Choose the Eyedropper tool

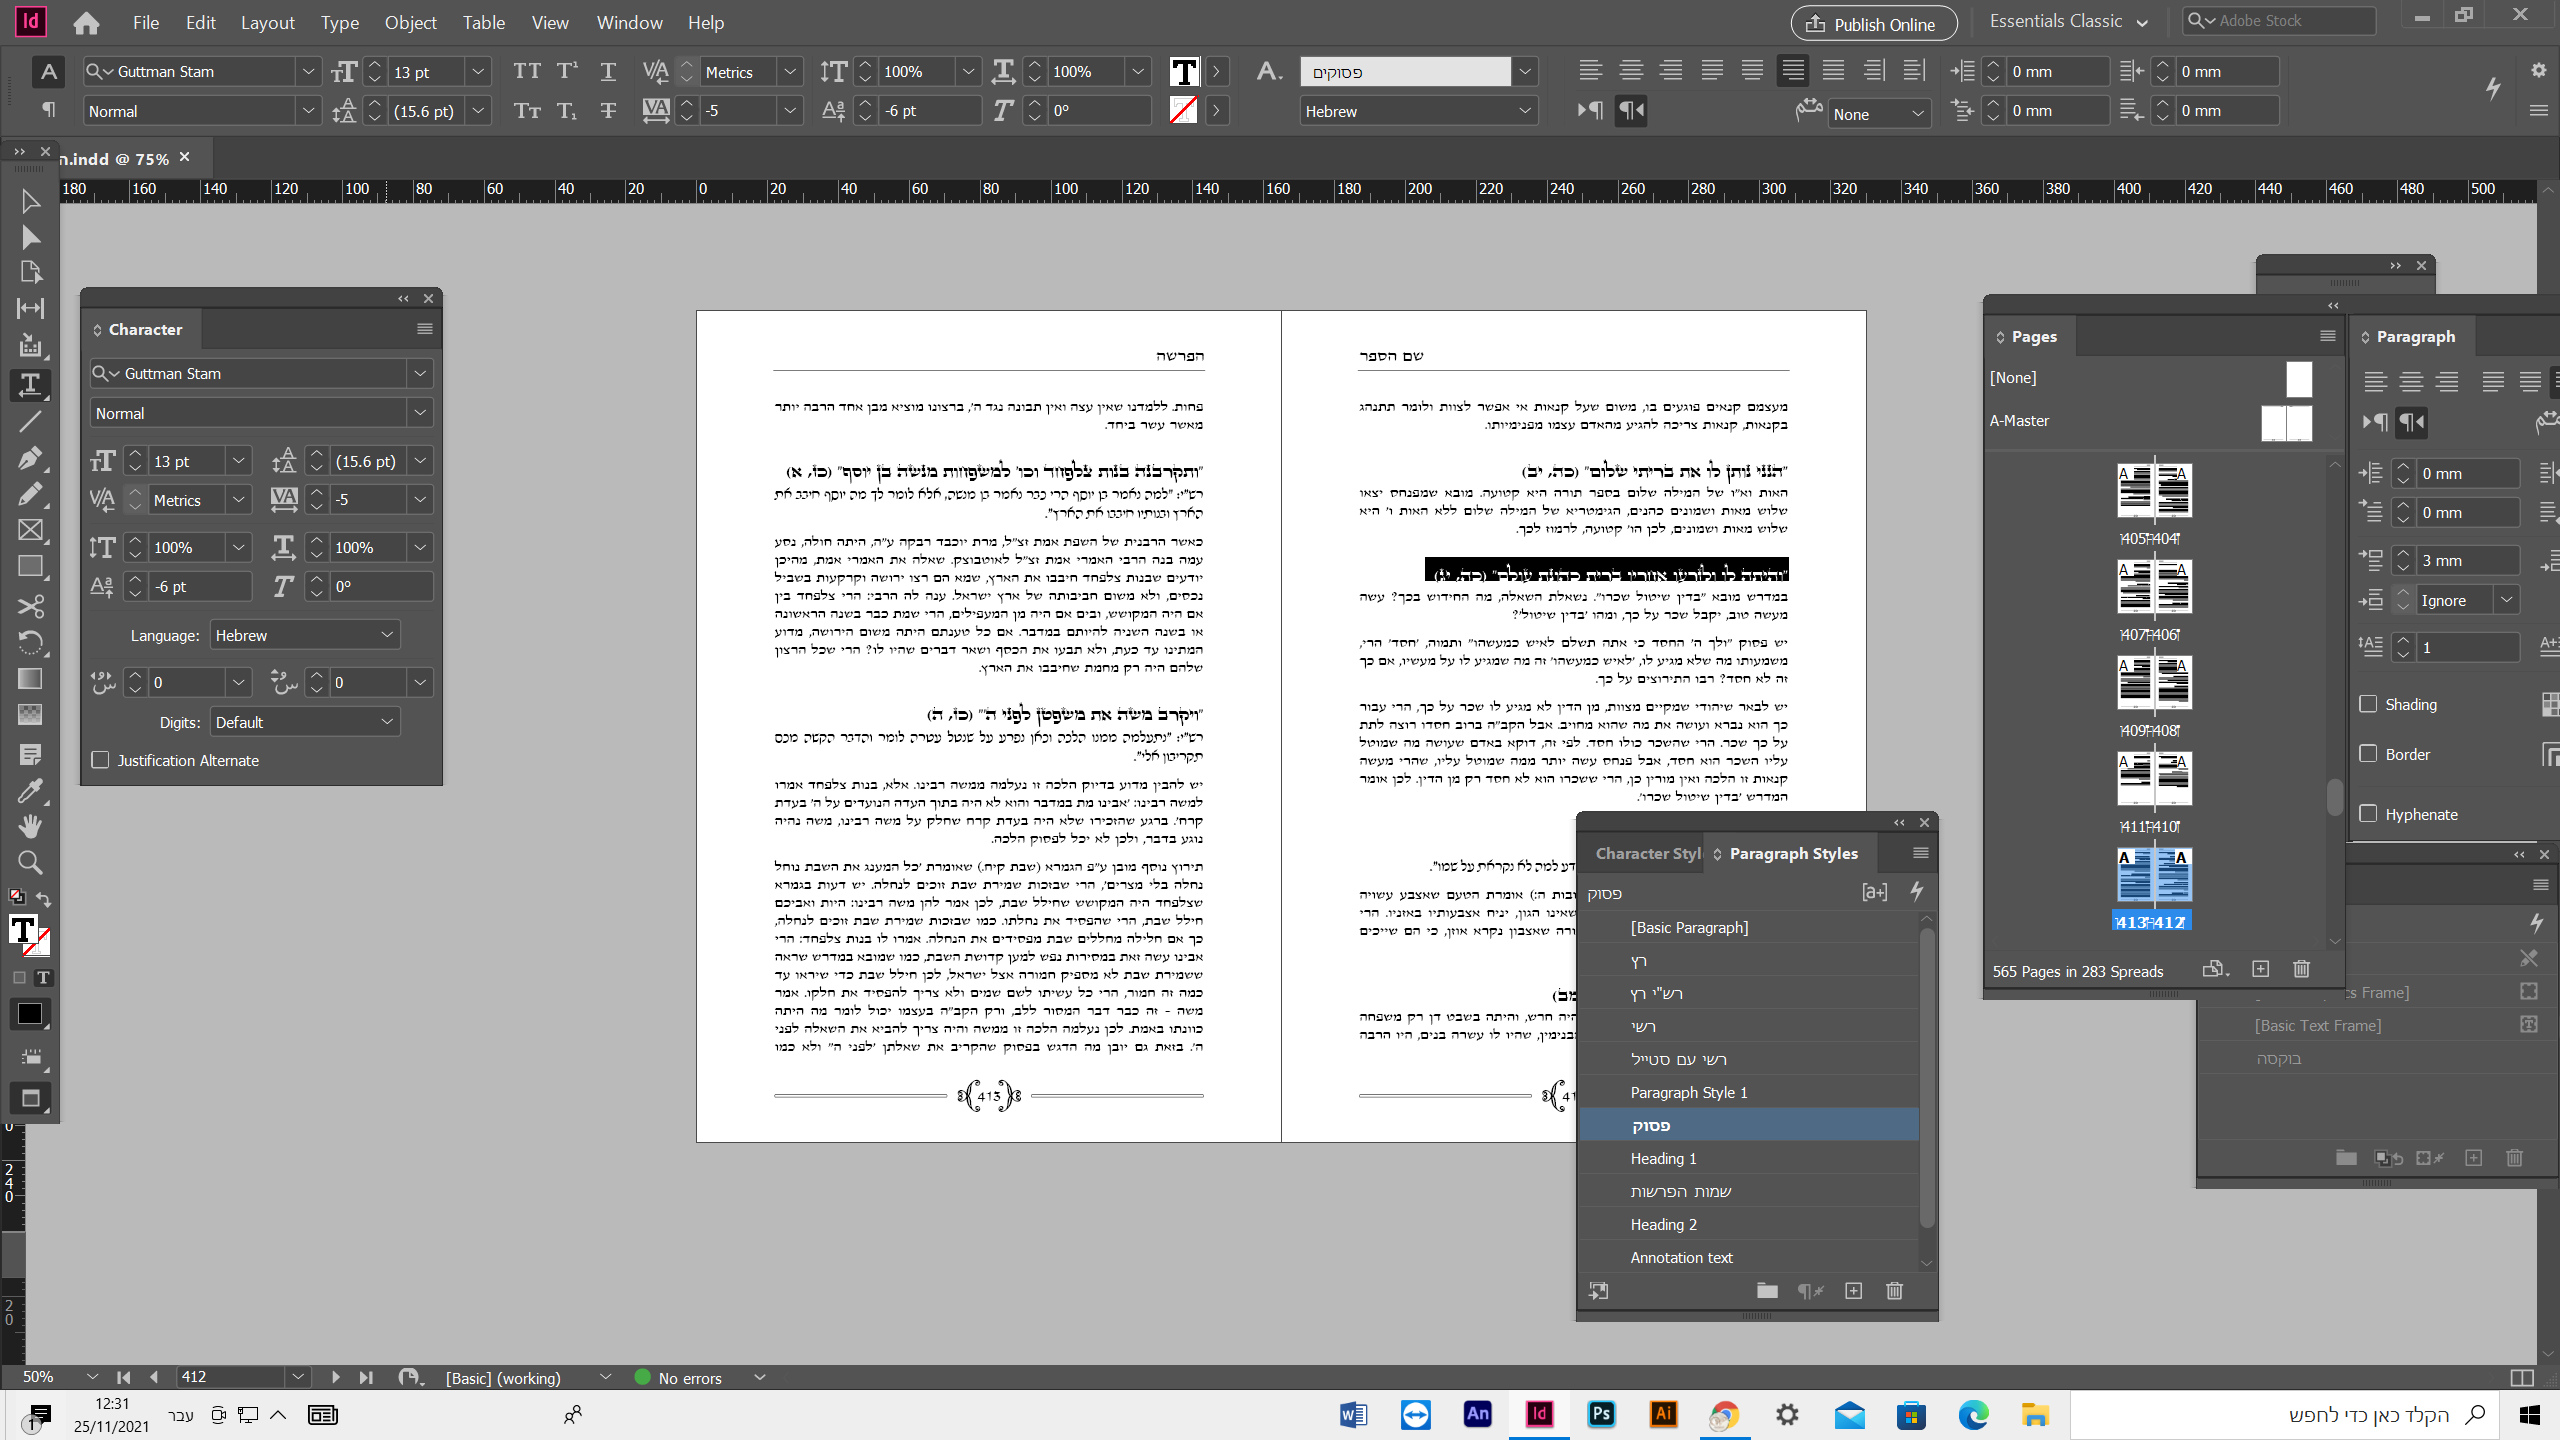coord(30,791)
